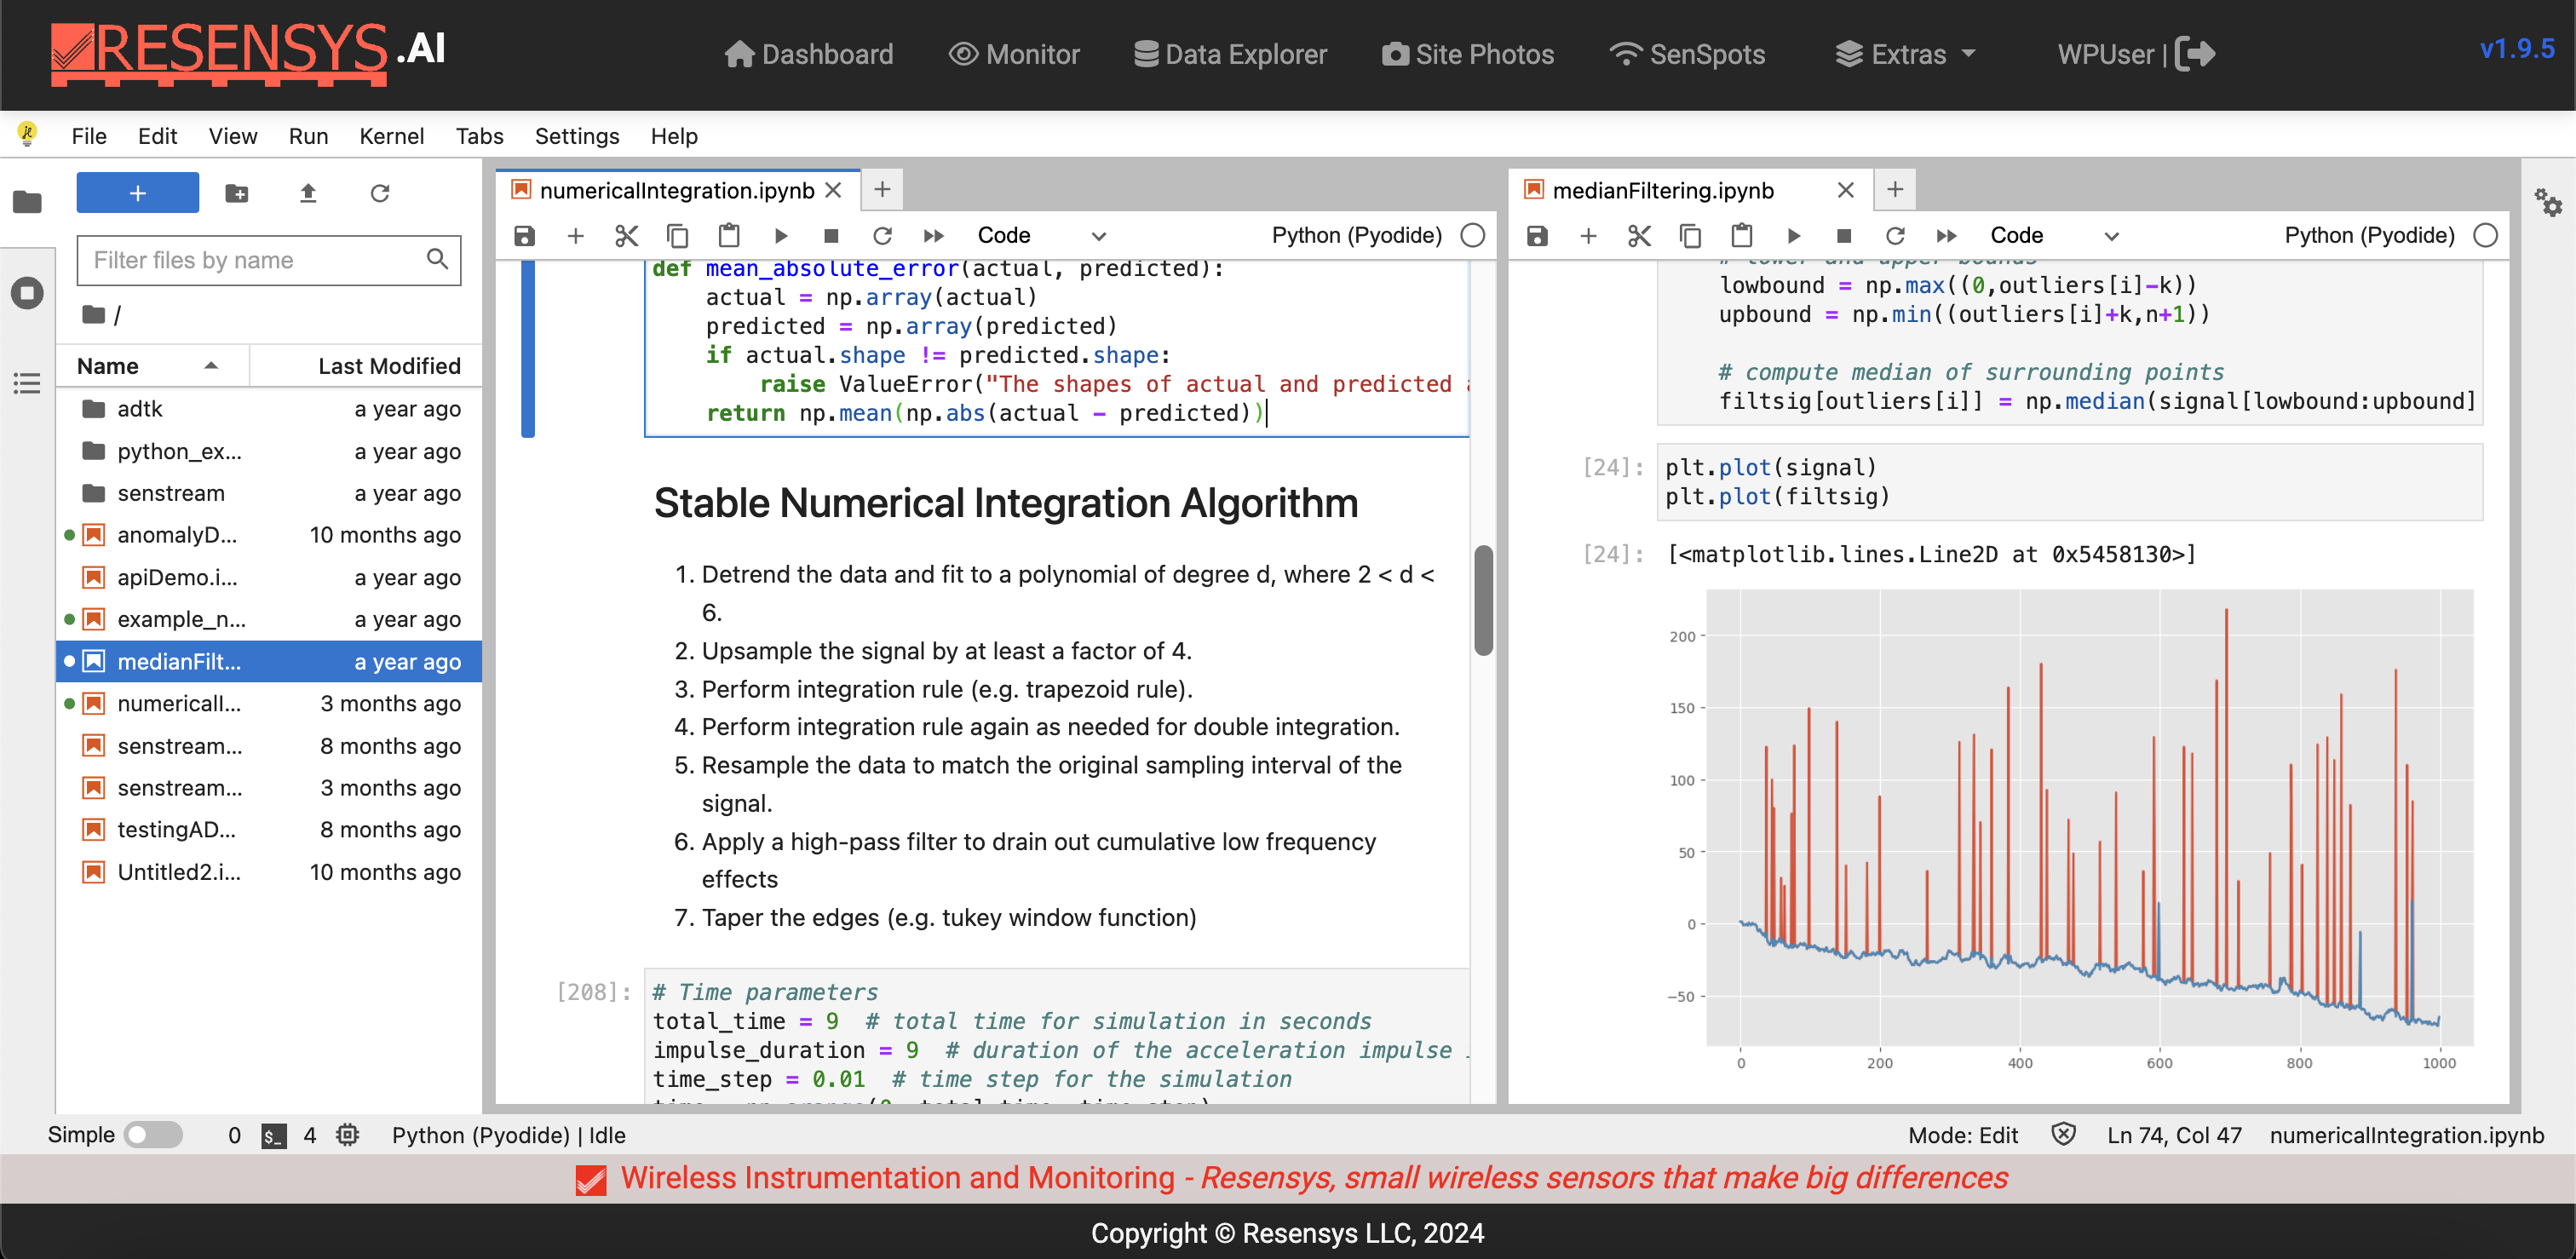Expand the Extras navigation dropdown
Screen dimensions: 2576x1259
[1906, 54]
